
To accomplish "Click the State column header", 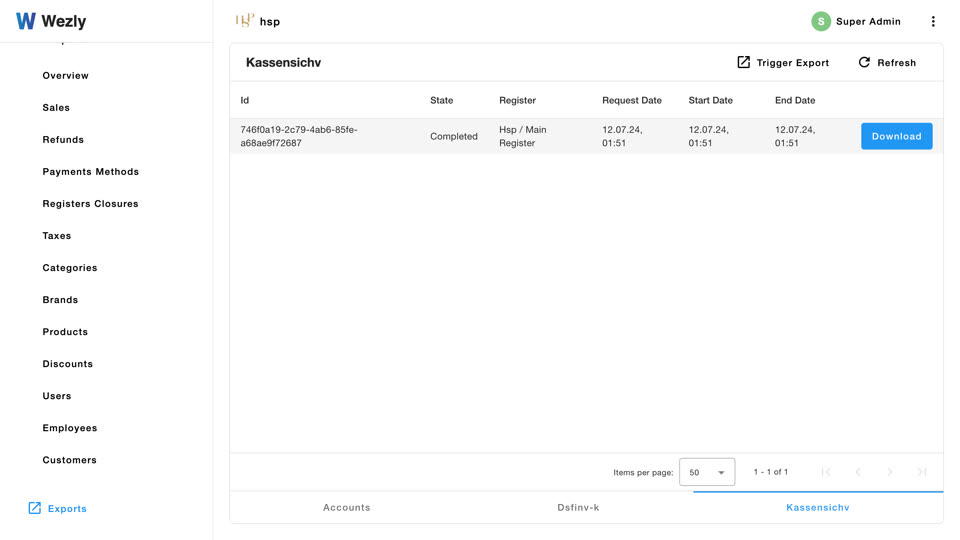I will (x=441, y=100).
